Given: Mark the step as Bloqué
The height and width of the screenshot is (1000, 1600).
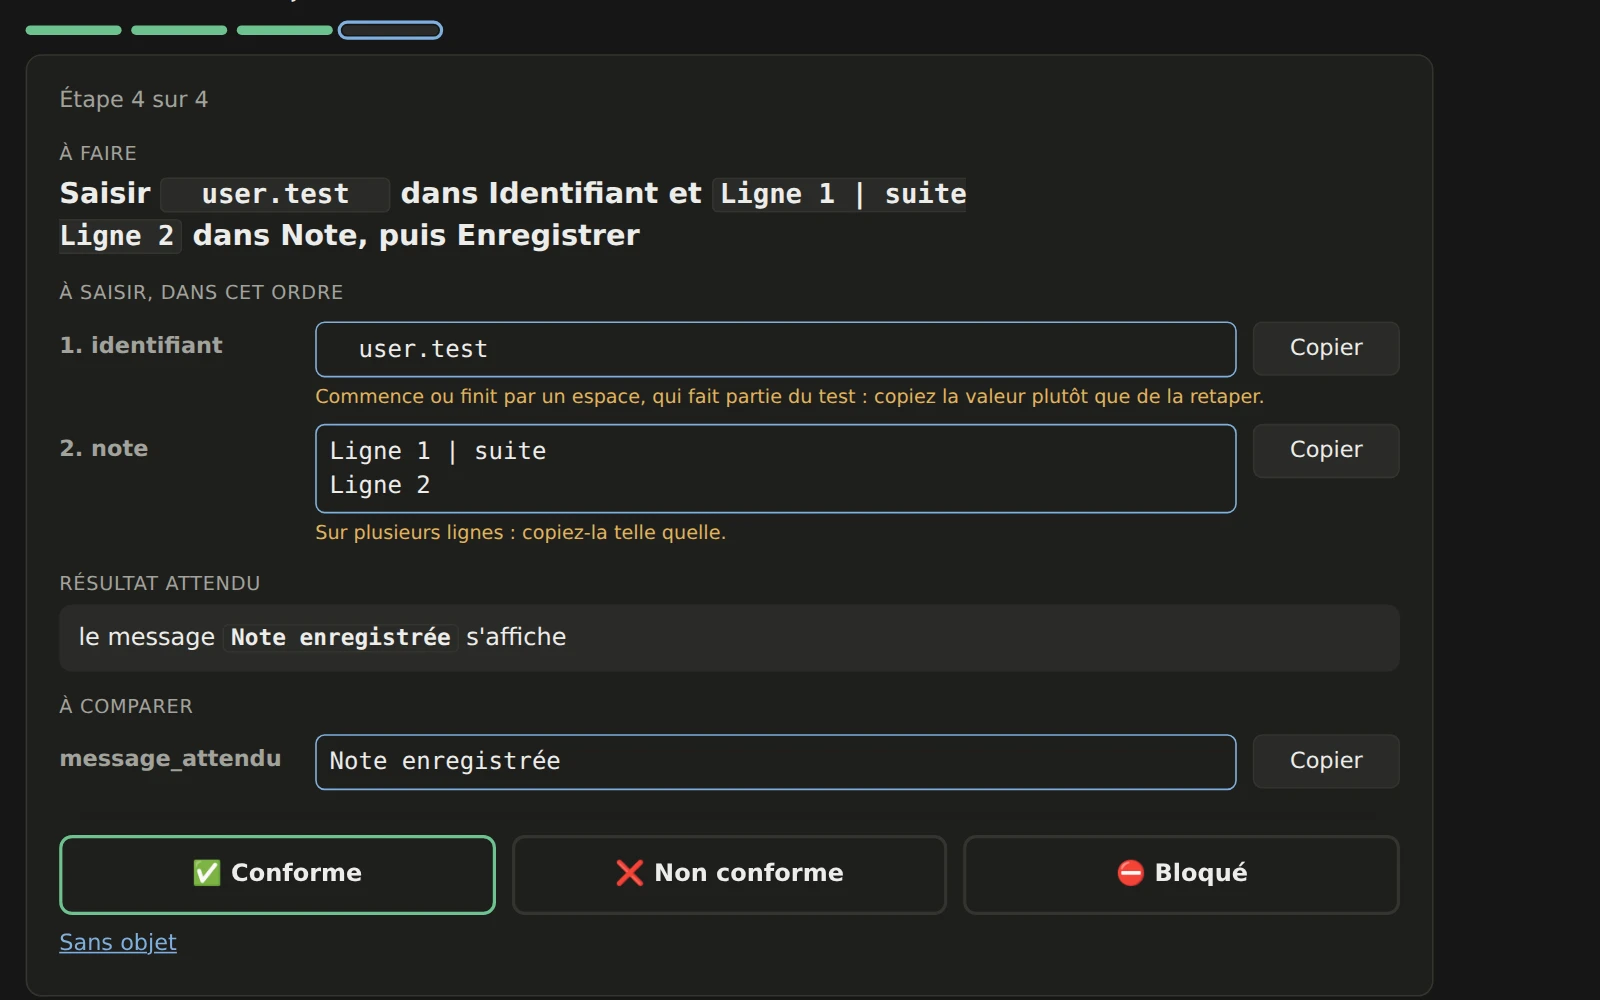Looking at the screenshot, I should (1181, 874).
